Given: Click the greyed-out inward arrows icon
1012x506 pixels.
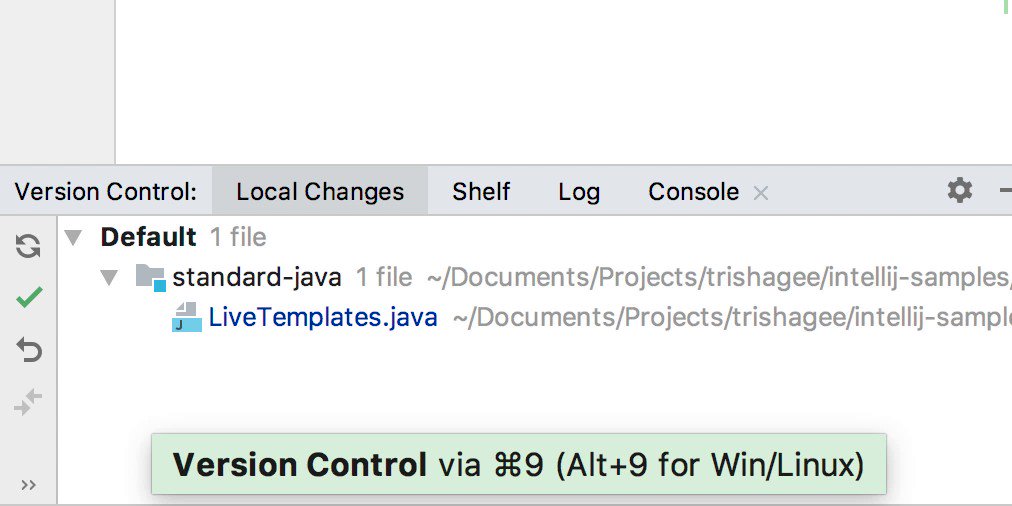Looking at the screenshot, I should 28,401.
